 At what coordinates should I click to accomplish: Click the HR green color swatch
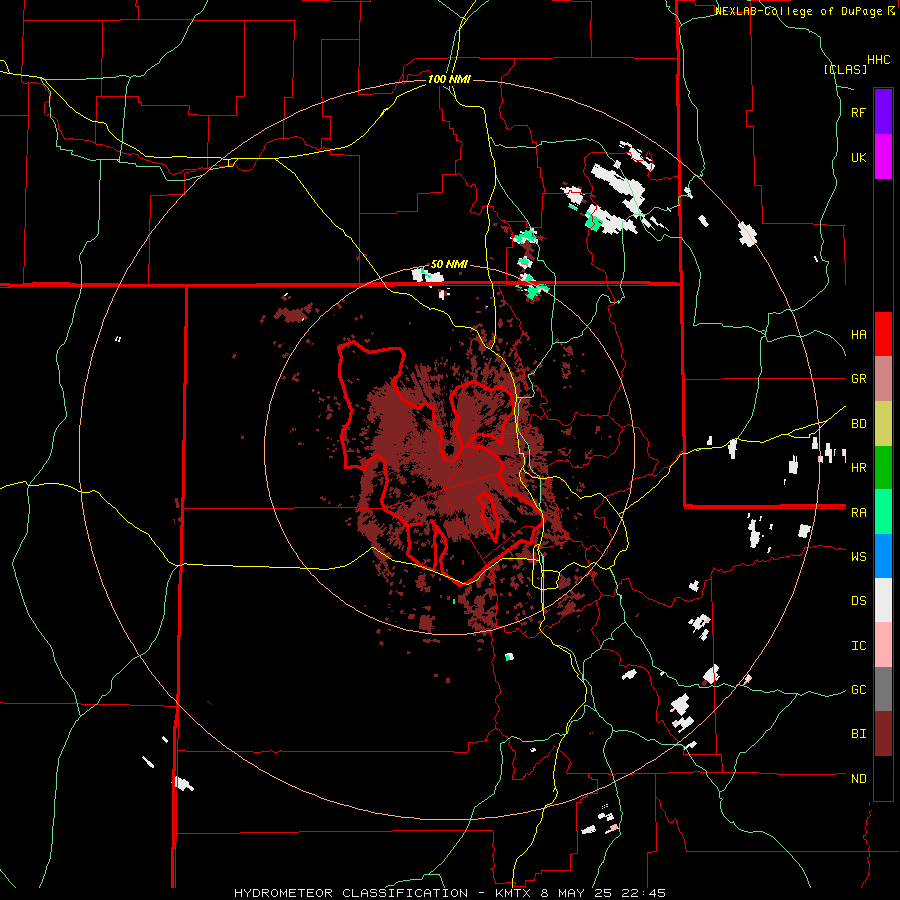coord(883,467)
